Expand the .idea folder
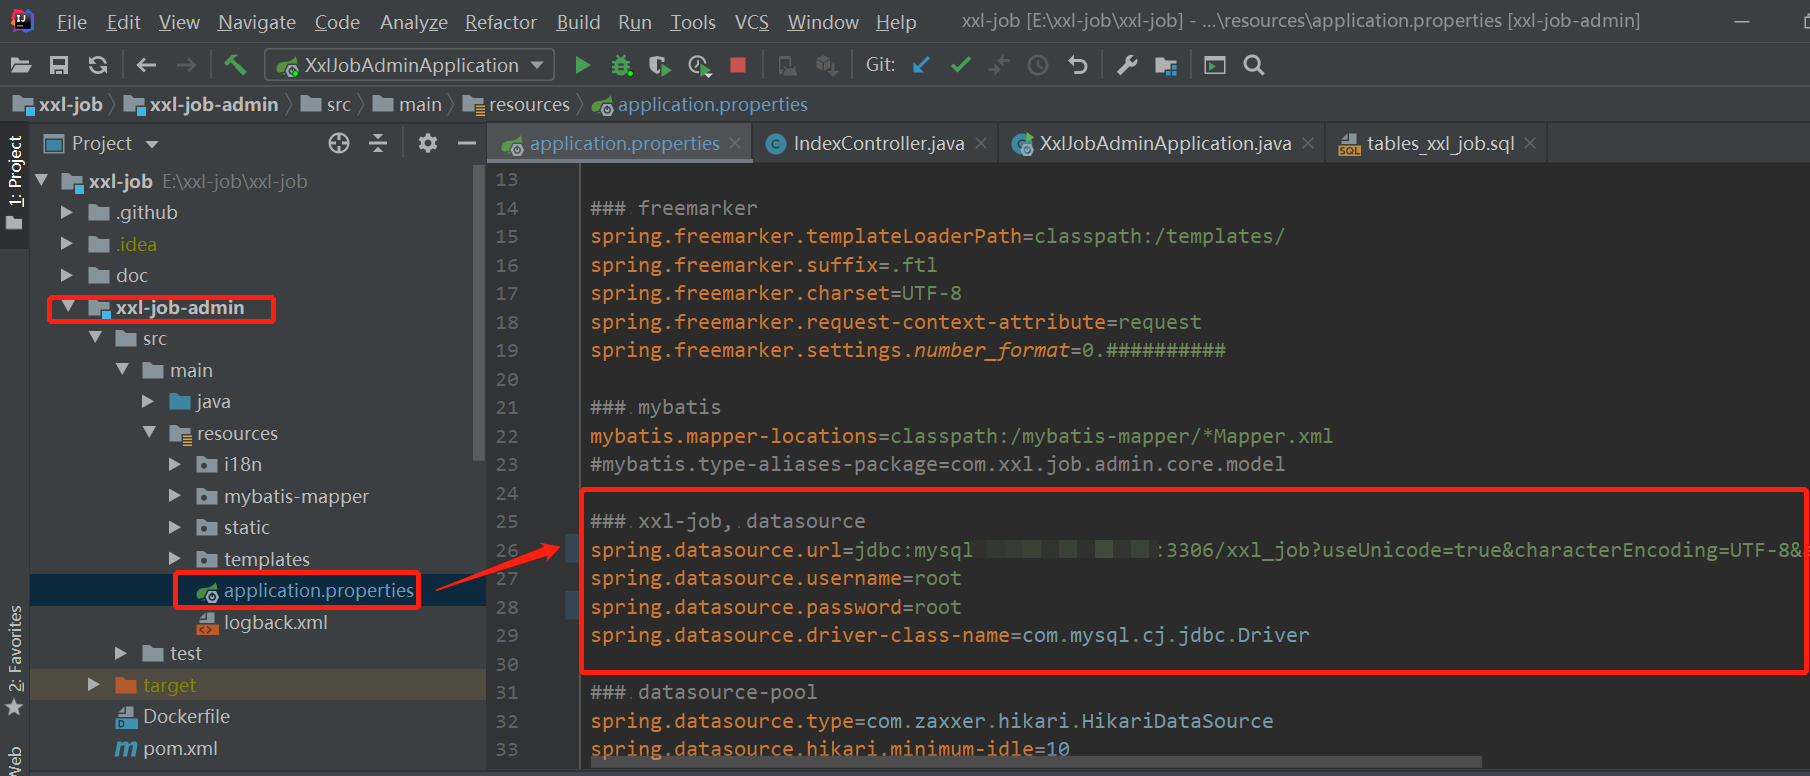This screenshot has height=776, width=1810. pyautogui.click(x=66, y=244)
